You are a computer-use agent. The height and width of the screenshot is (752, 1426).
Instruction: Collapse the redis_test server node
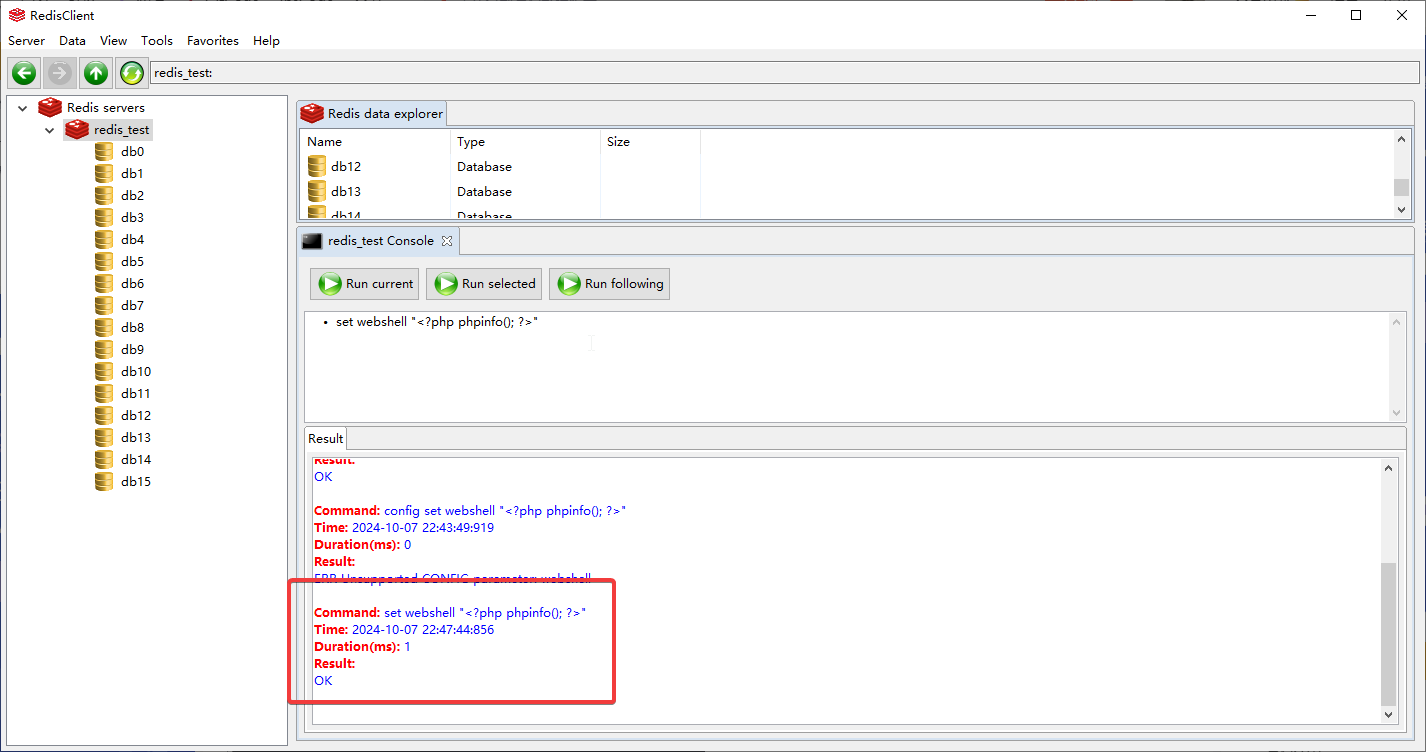click(49, 130)
